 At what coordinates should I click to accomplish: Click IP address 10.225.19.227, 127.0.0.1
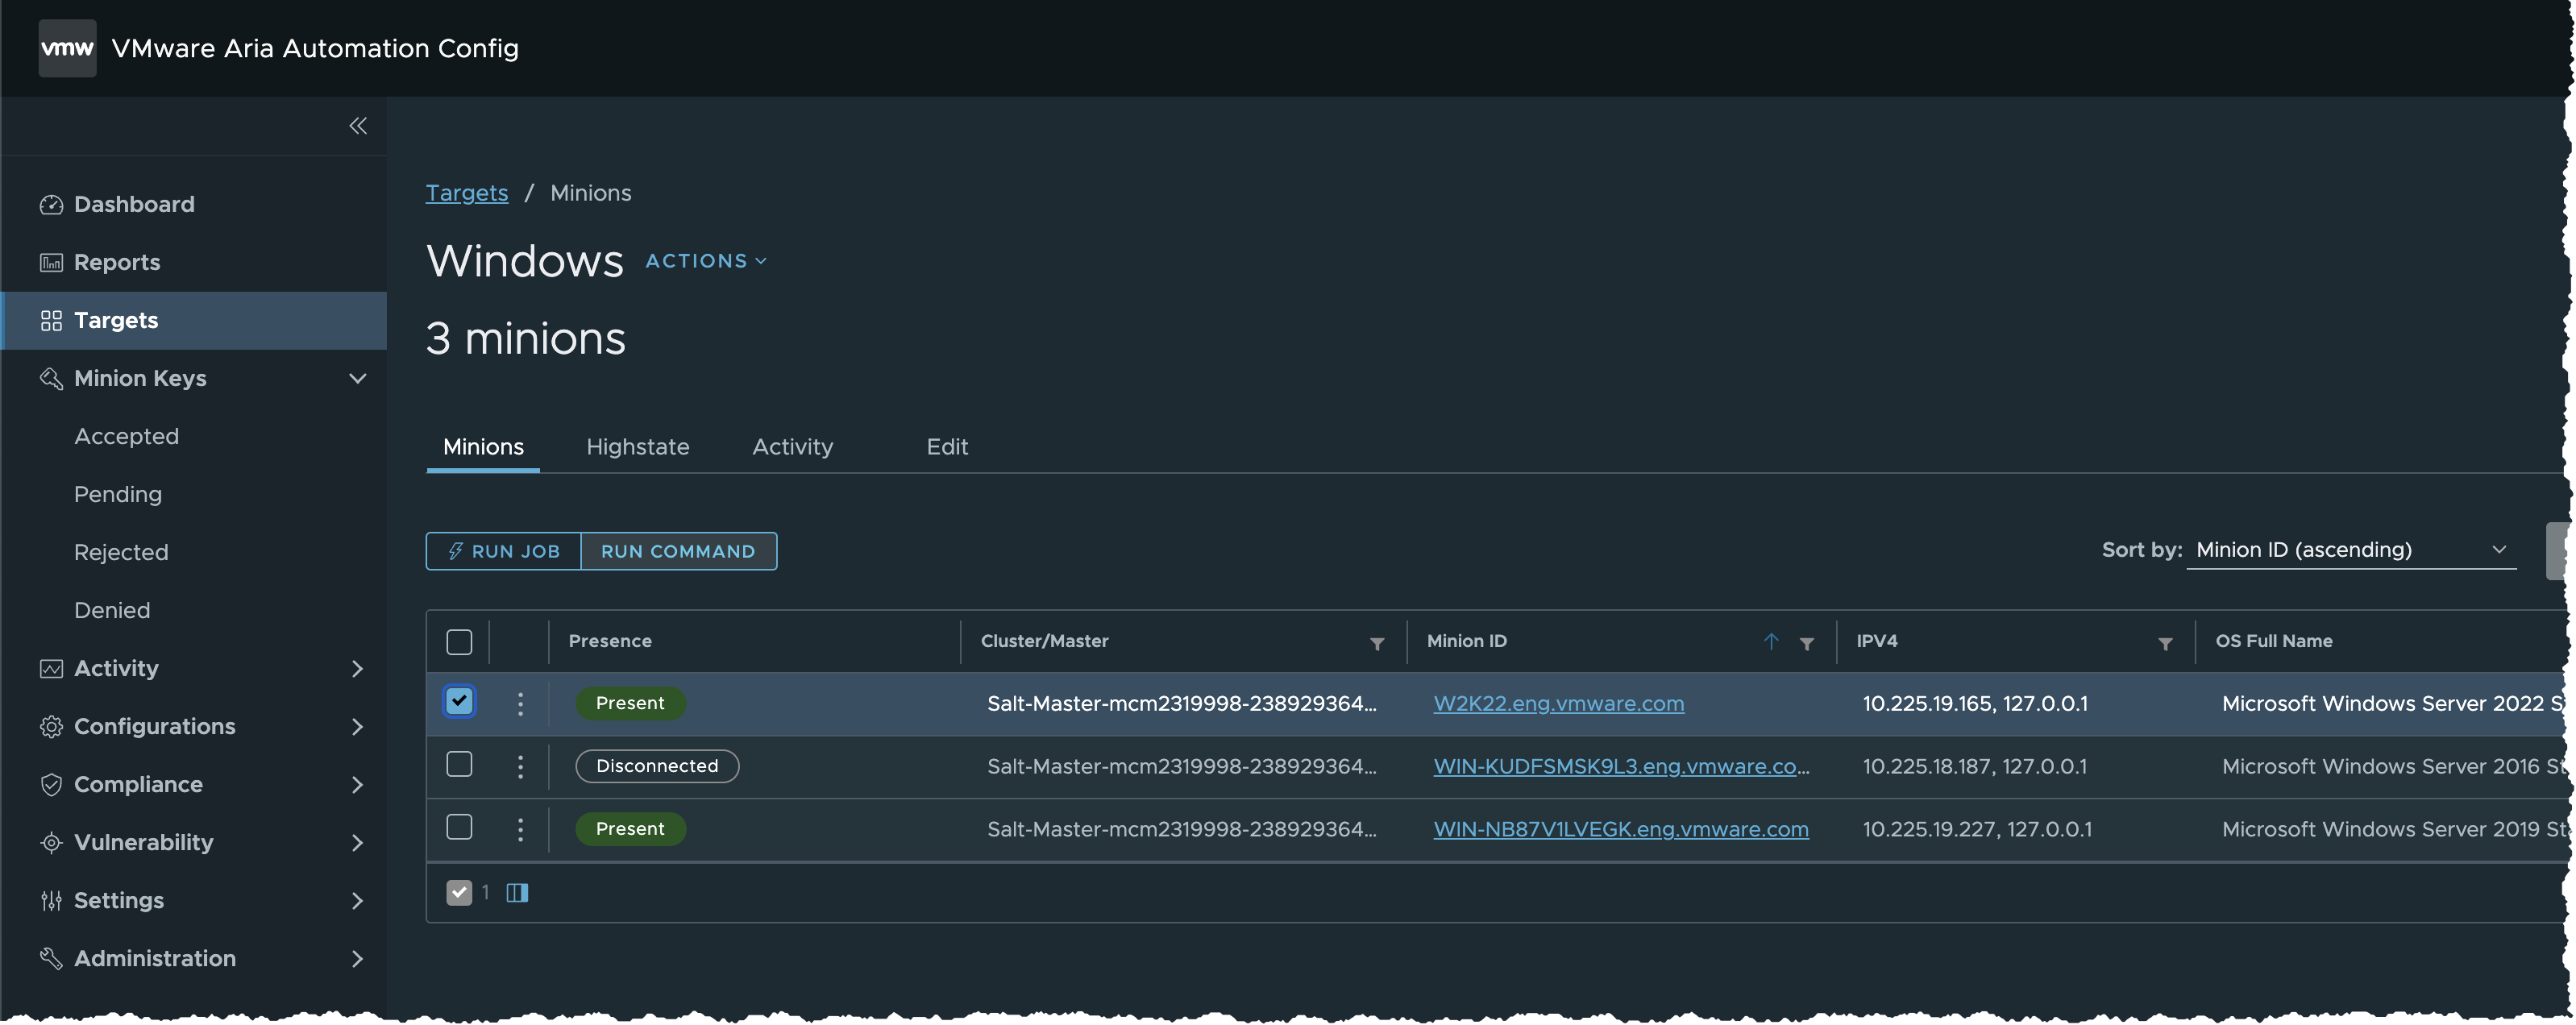[1977, 829]
